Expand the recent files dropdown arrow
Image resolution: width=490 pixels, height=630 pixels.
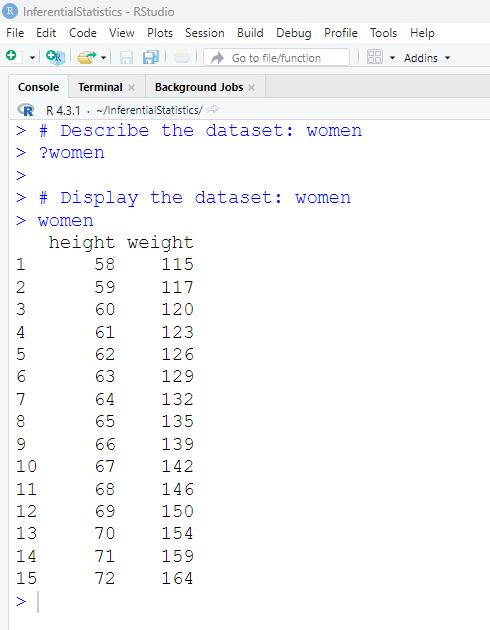(x=103, y=58)
